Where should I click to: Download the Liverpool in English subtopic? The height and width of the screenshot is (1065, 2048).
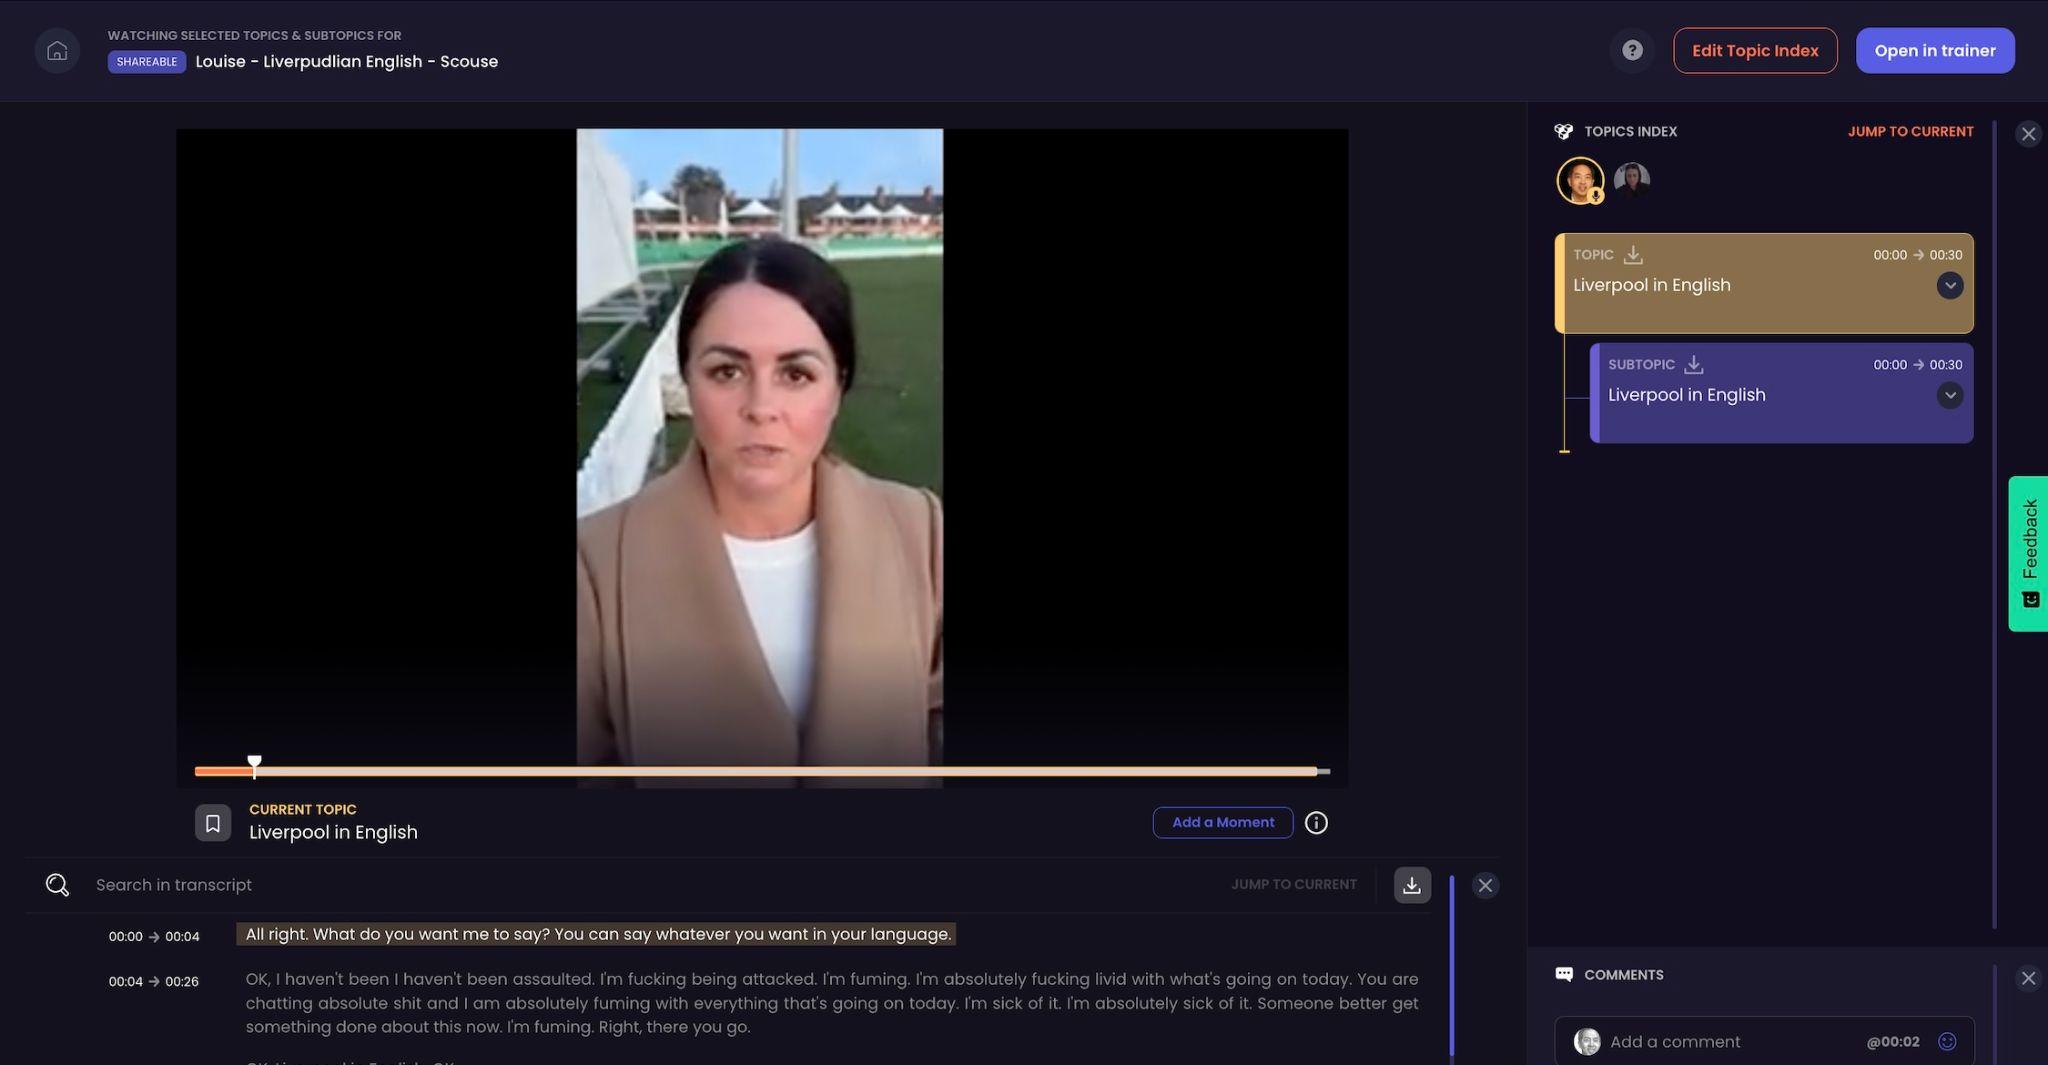[x=1693, y=365]
